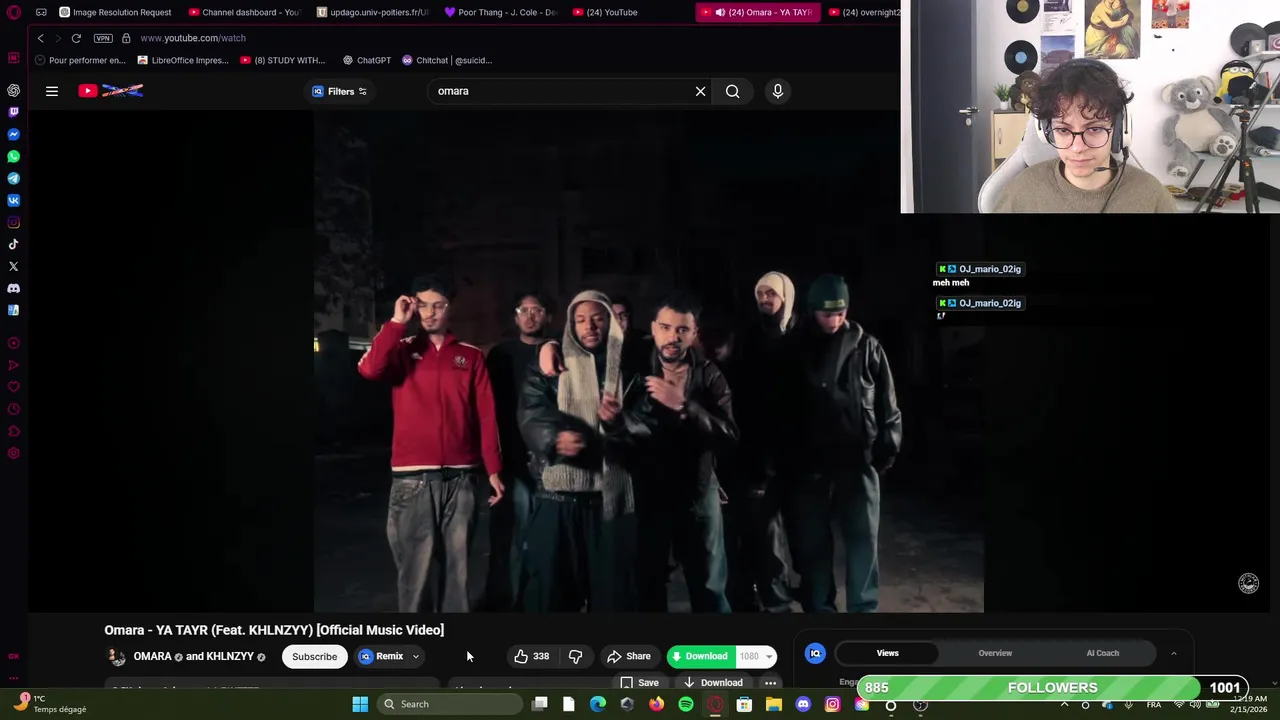The height and width of the screenshot is (720, 1280).
Task: Click the address bar URL
Action: point(193,38)
